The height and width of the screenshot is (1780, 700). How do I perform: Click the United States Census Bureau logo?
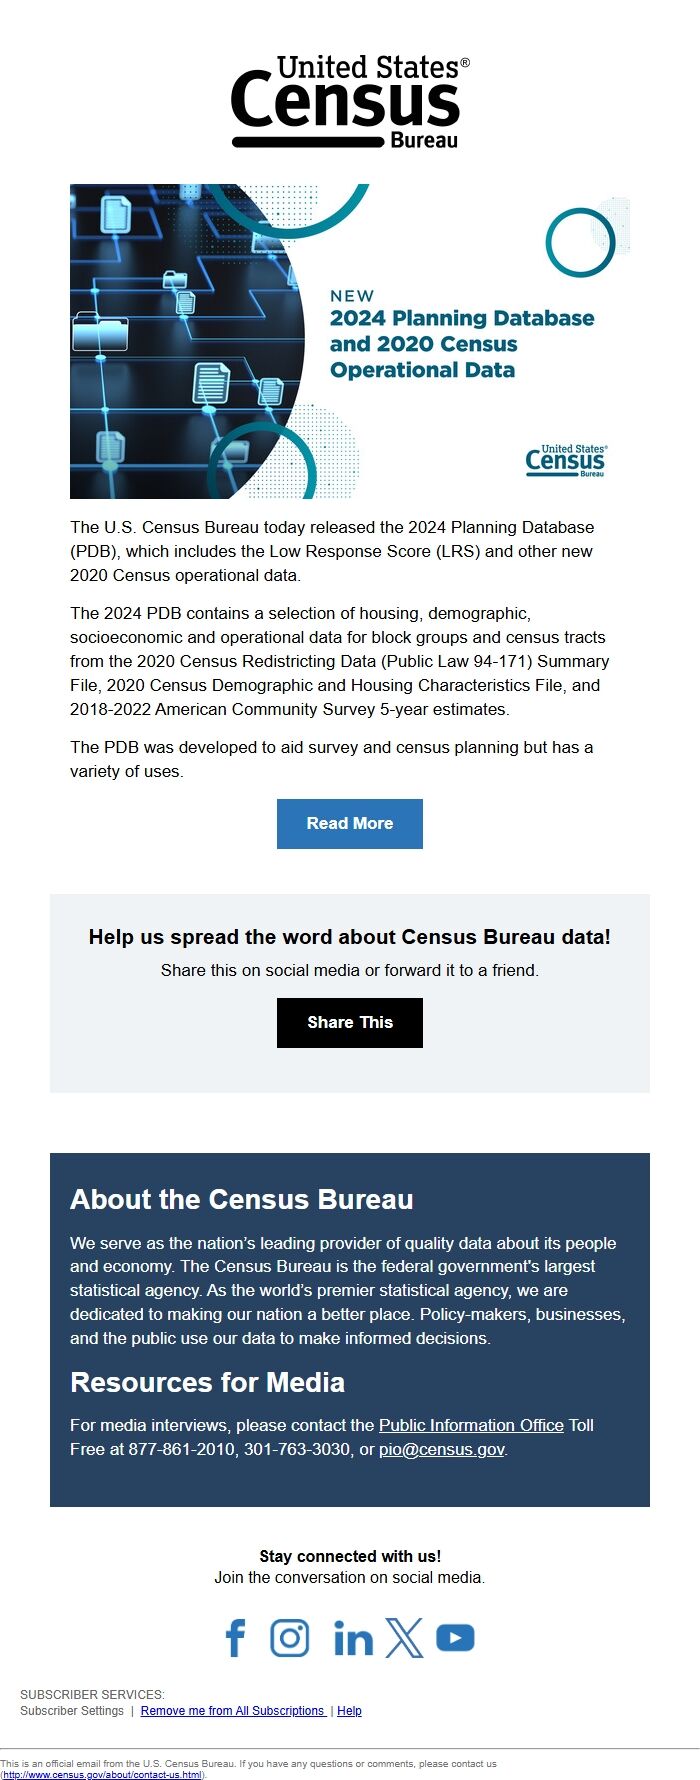350,100
